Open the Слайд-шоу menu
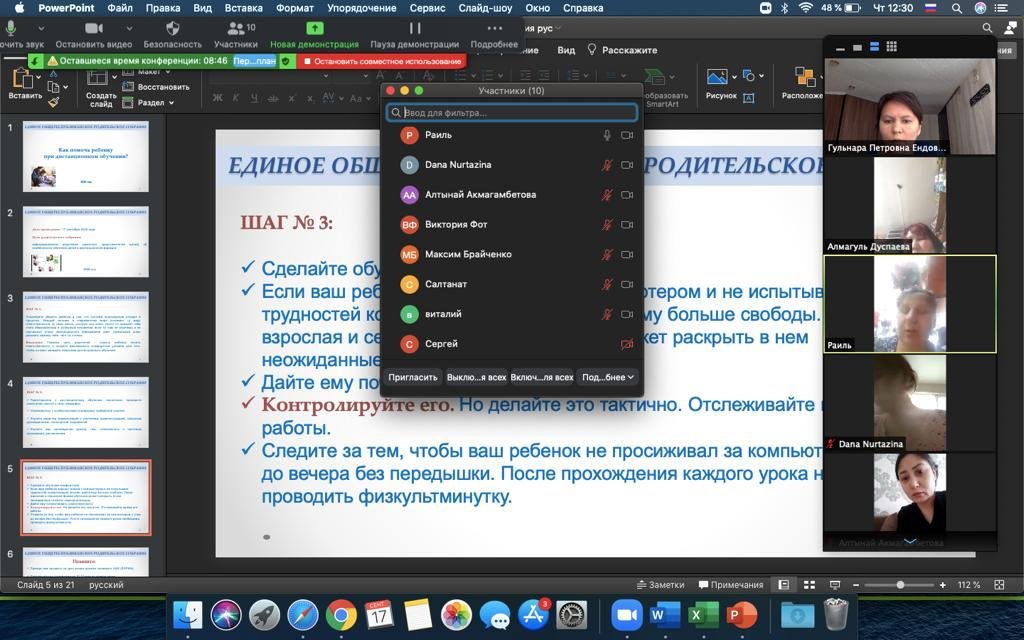The image size is (1024, 640). click(486, 8)
